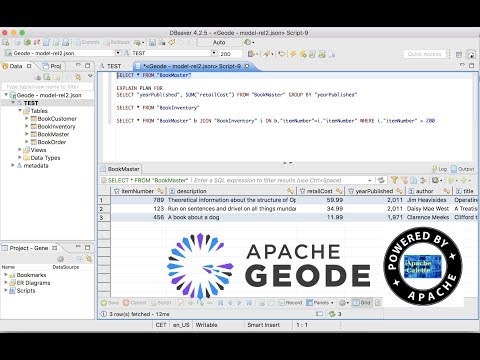Click the Quick Access search field
Screen dimensions: 480x360
(424, 54)
